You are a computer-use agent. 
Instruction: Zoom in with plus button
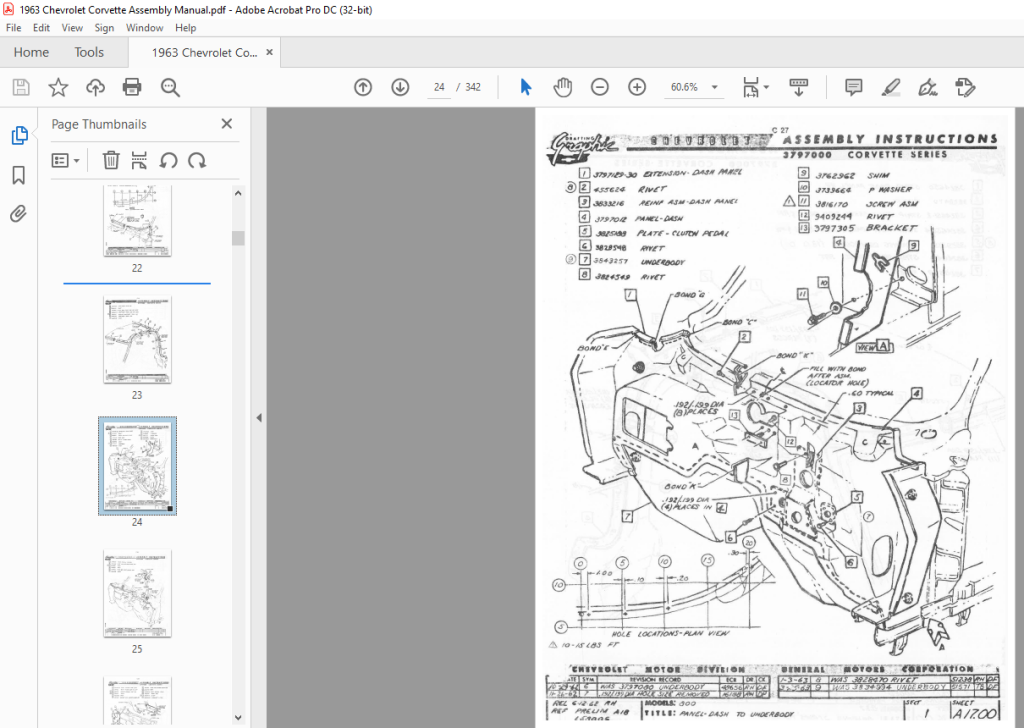(637, 87)
